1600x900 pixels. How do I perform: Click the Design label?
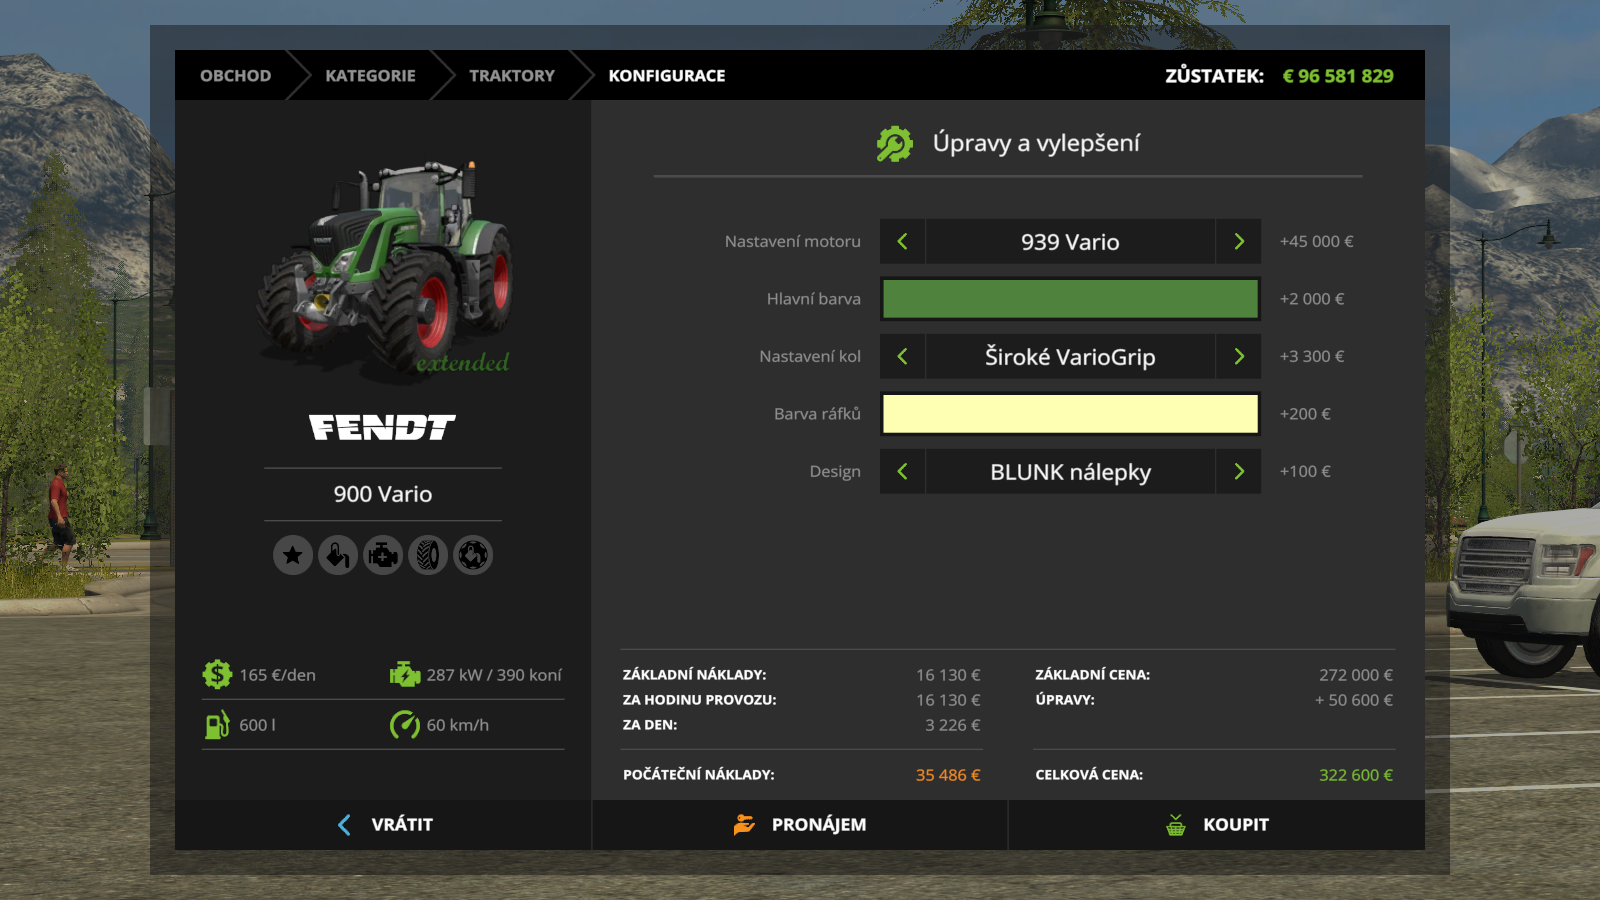[835, 472]
